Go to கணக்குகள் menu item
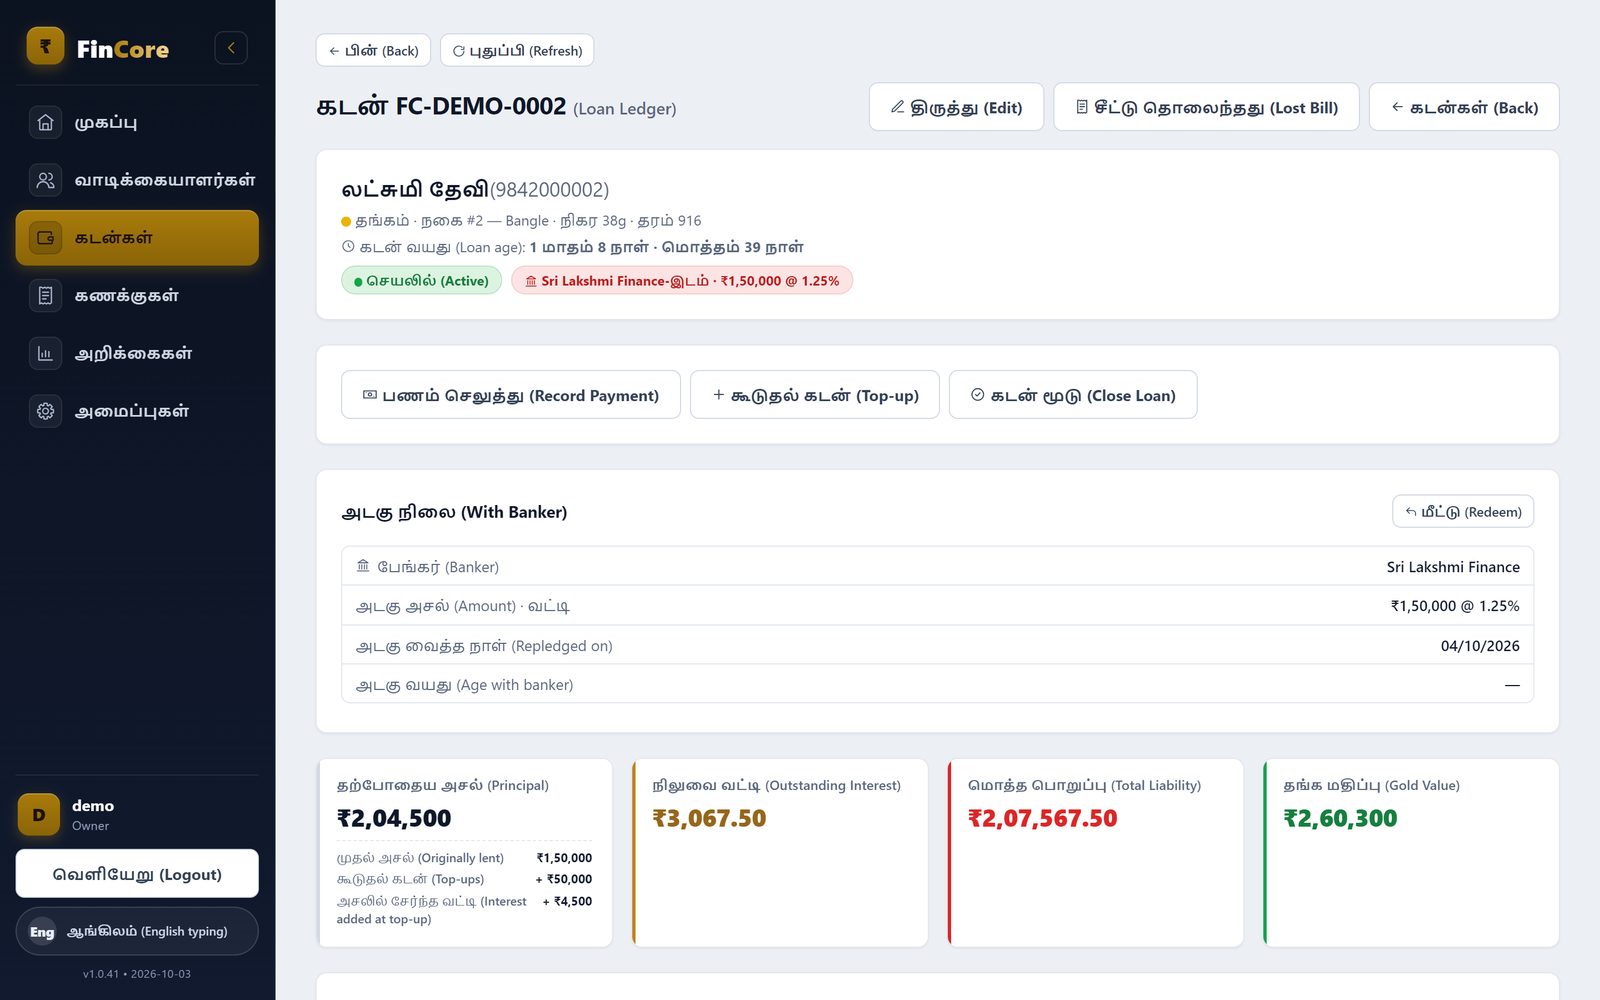The height and width of the screenshot is (1000, 1600). coord(137,296)
